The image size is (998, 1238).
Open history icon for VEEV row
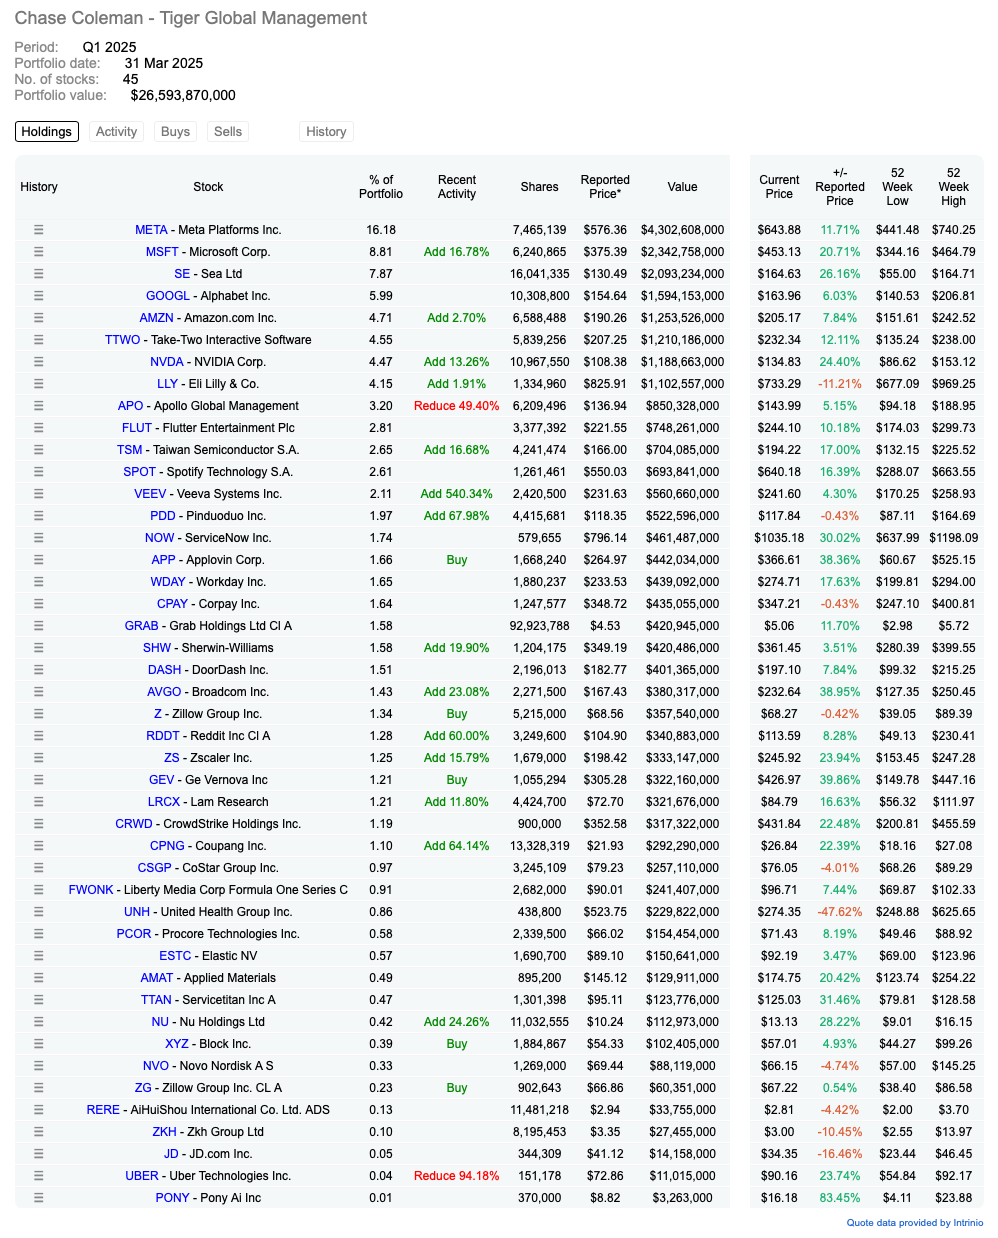[x=39, y=494]
